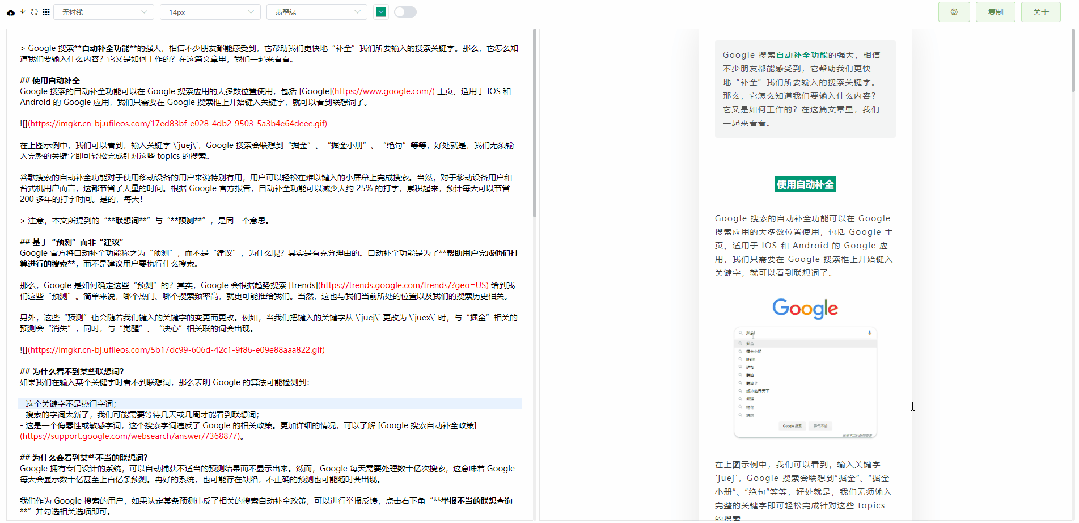Open the green theme color picker
This screenshot has height=523, width=1079.
(380, 12)
